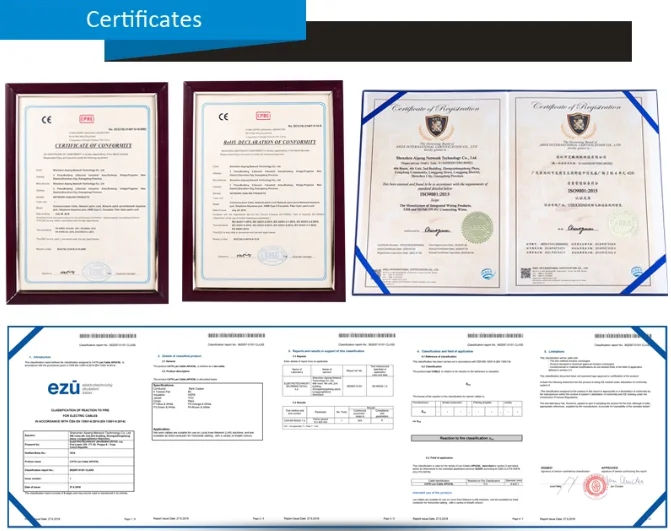The width and height of the screenshot is (671, 531).
Task: Click the QR code on Chinese registration certificate
Action: tap(526, 273)
